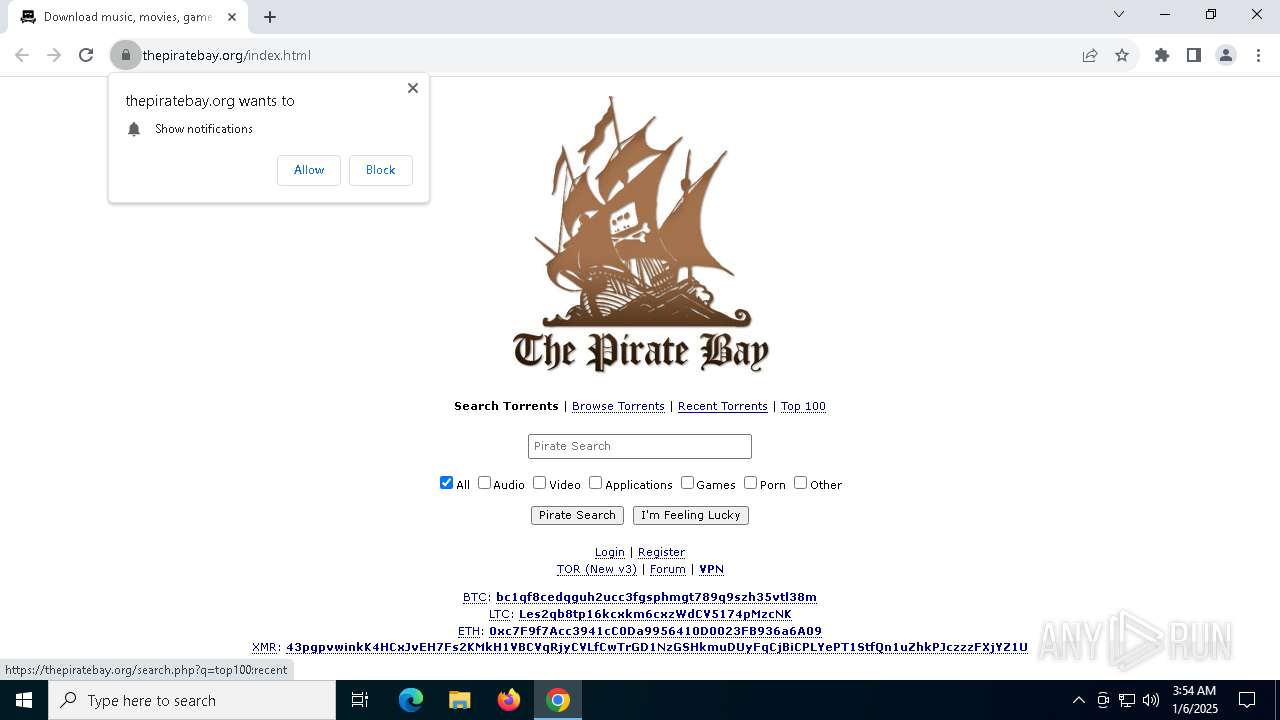Open the TOR (New v3) link
Screen dimensions: 1280x720
coord(597,569)
